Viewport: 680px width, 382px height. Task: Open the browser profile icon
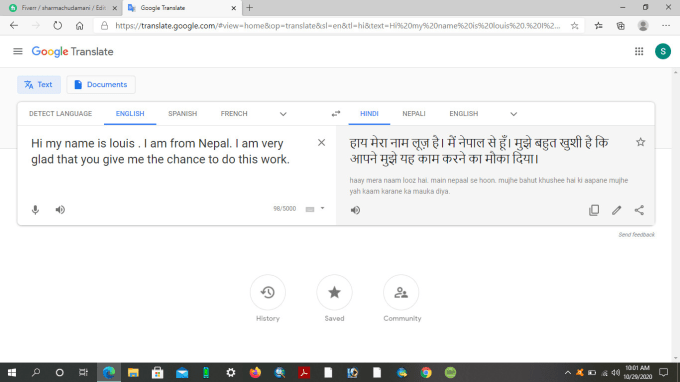pos(643,26)
